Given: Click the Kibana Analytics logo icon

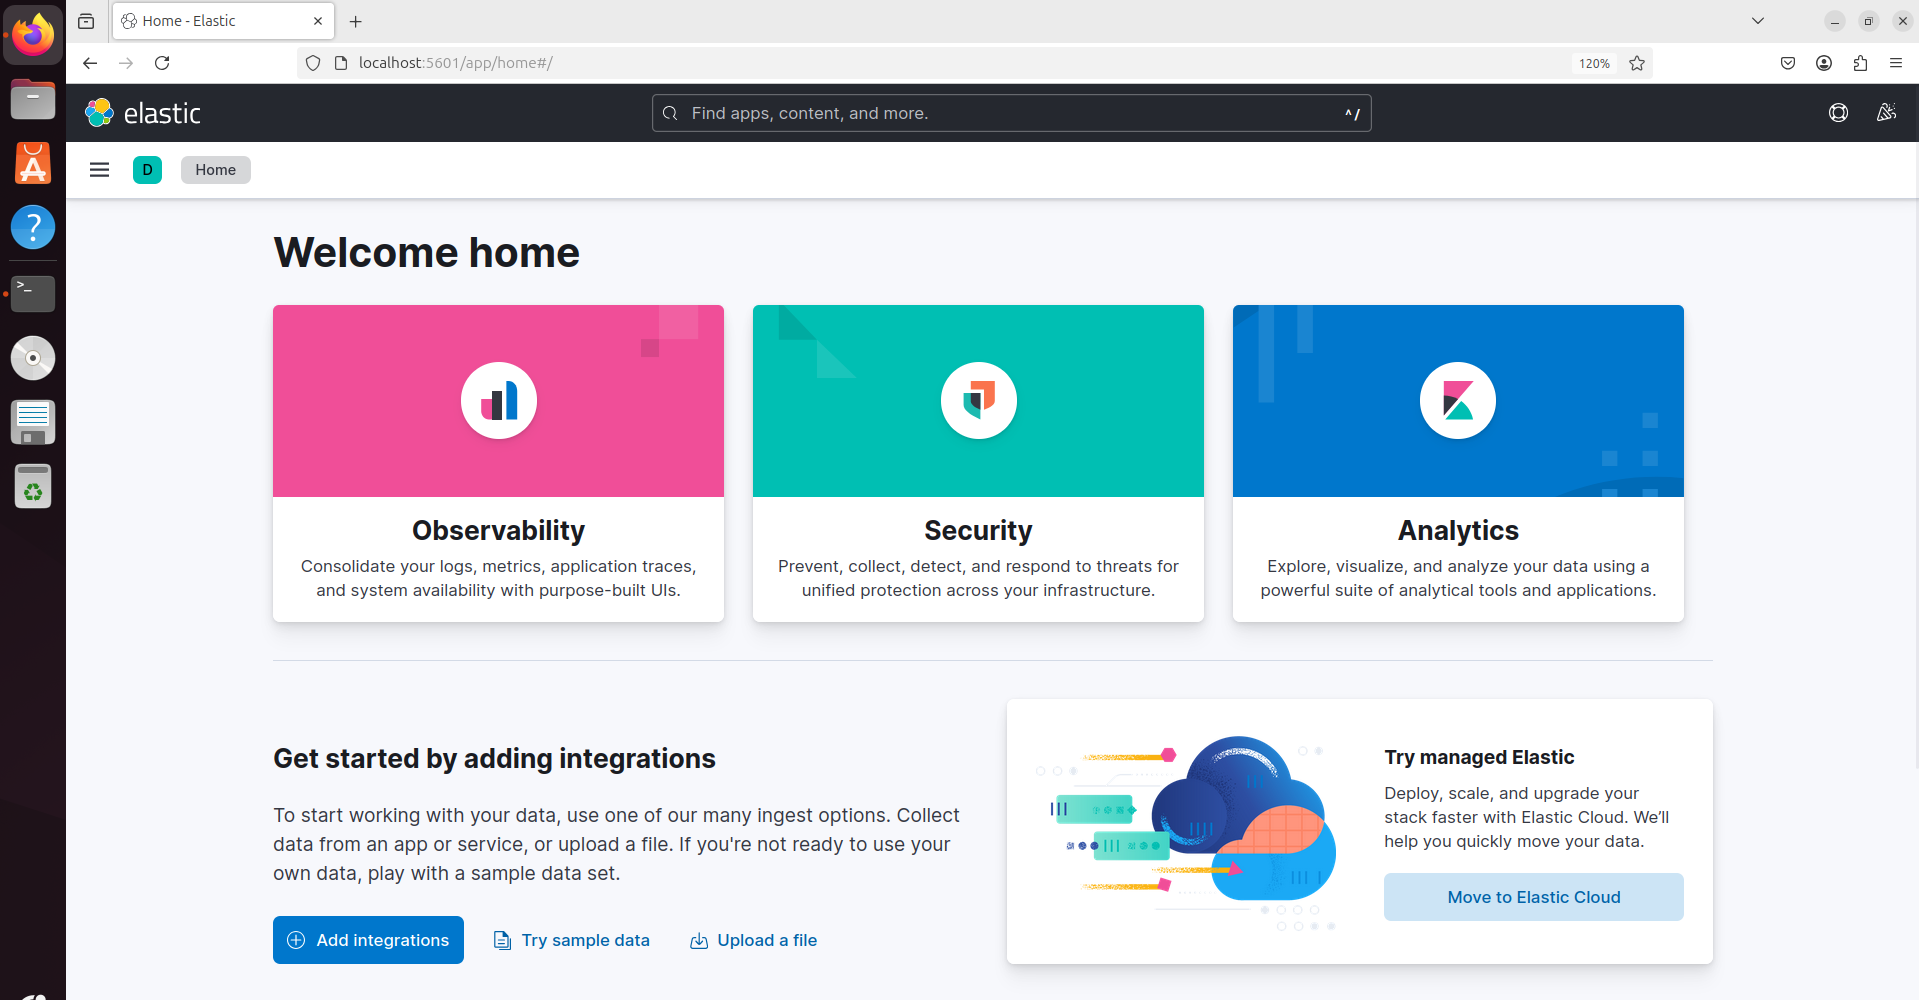Looking at the screenshot, I should pos(1458,400).
